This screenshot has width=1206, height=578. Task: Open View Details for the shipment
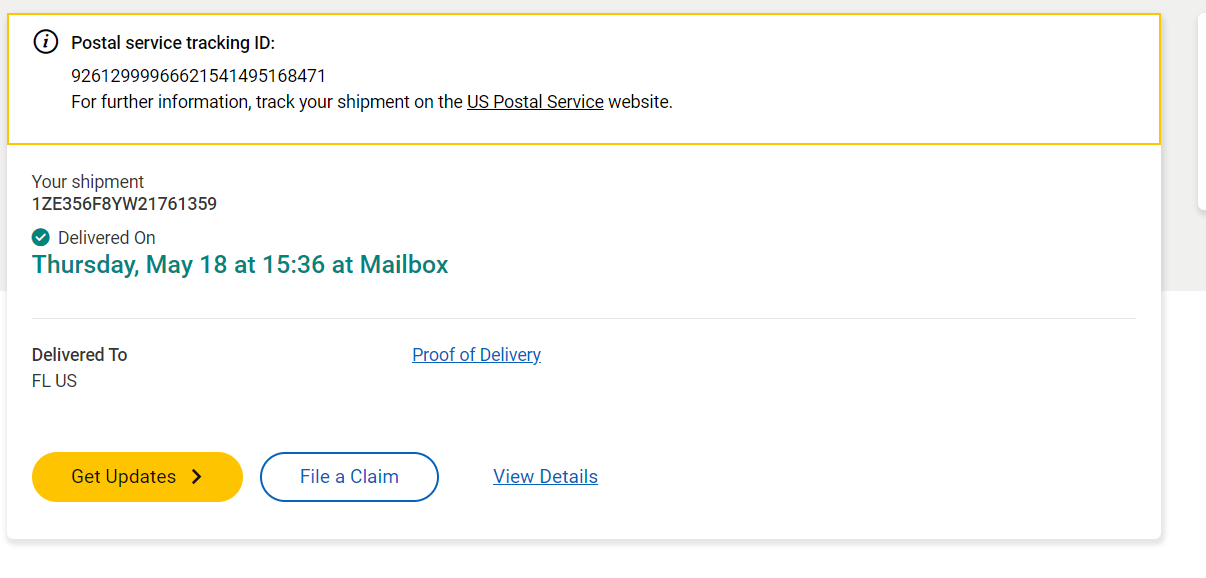545,477
